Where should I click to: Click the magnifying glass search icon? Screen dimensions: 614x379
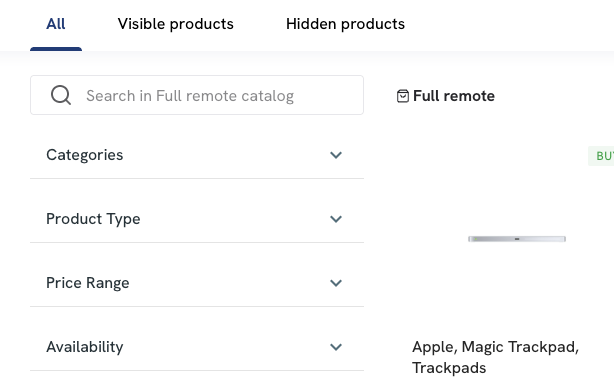tap(61, 95)
